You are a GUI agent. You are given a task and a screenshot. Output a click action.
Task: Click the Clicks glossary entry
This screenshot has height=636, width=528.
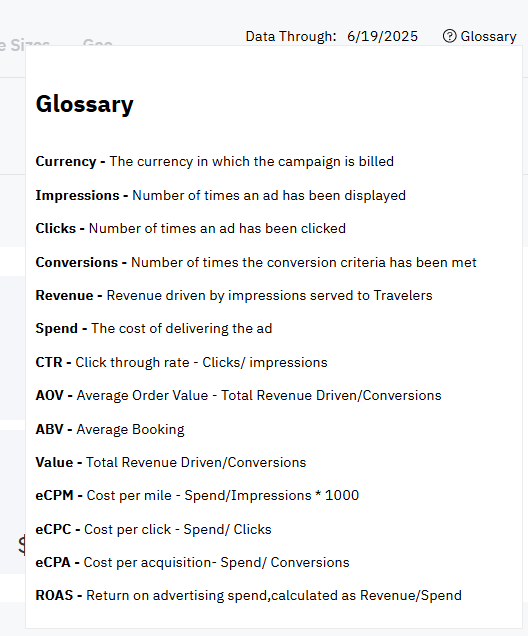191,228
